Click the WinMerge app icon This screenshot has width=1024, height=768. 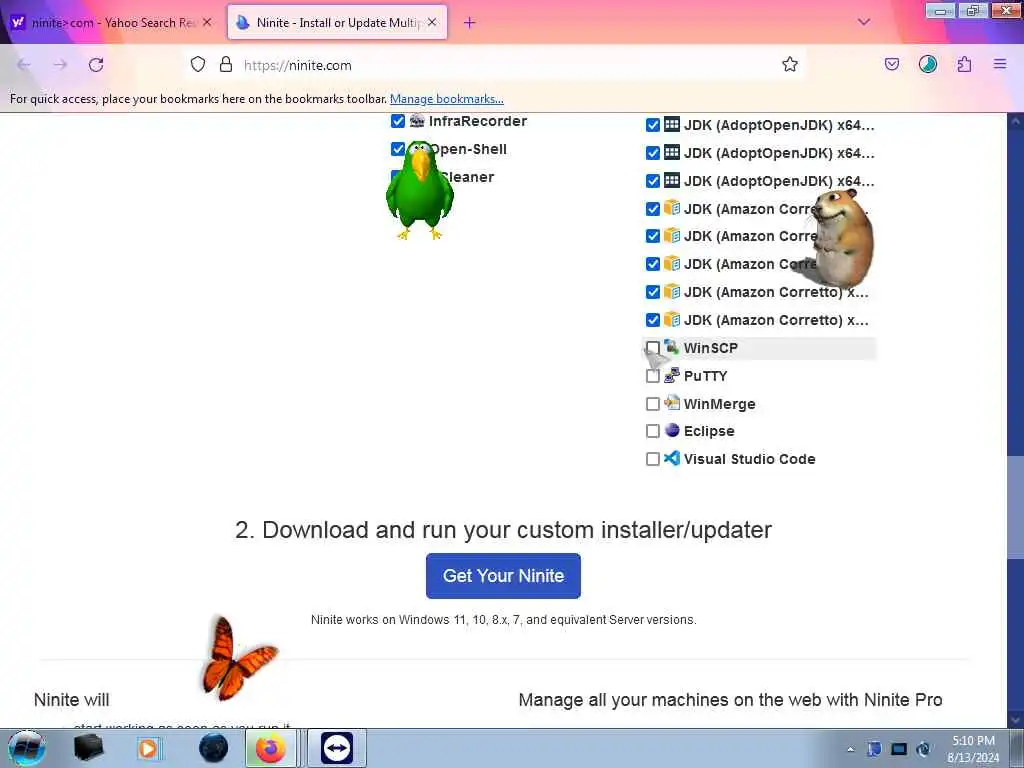point(672,403)
